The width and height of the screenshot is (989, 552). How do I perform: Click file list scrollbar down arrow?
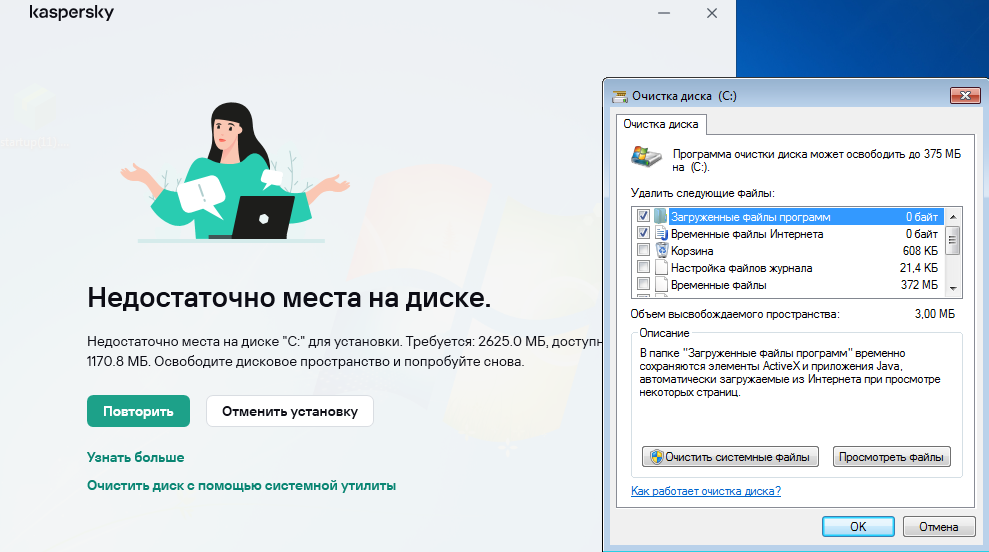[x=953, y=288]
